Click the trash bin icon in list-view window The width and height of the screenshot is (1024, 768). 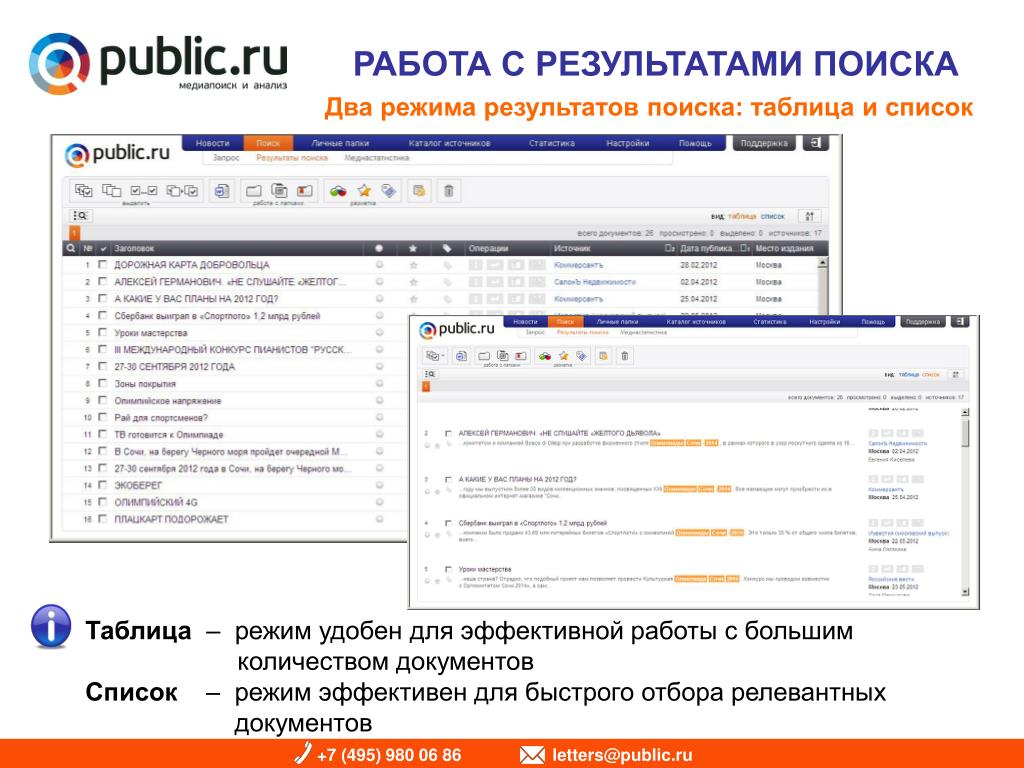[x=624, y=356]
